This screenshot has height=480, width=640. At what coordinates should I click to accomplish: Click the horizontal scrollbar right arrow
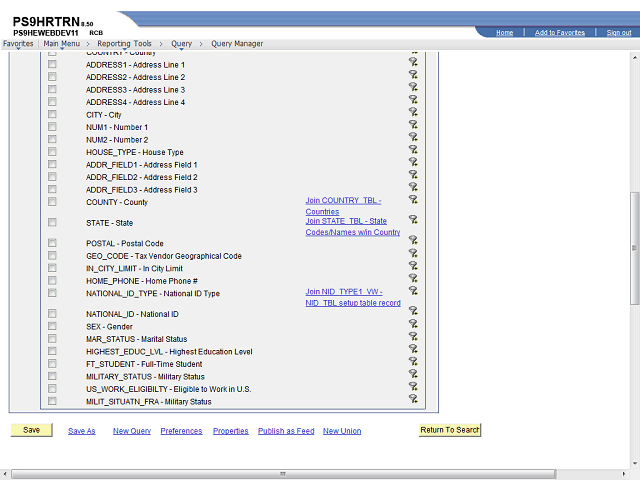click(x=624, y=474)
